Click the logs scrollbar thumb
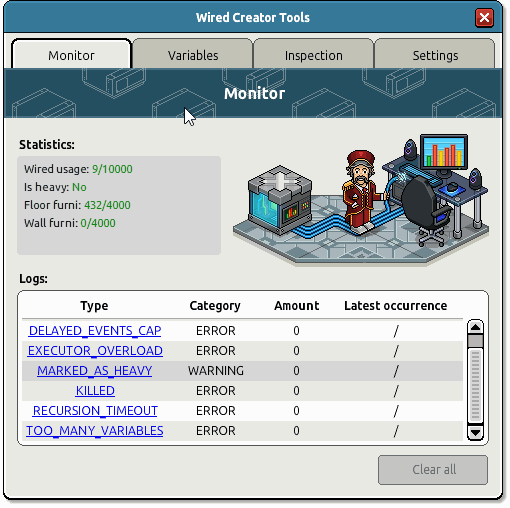This screenshot has width=510, height=508. click(x=475, y=341)
